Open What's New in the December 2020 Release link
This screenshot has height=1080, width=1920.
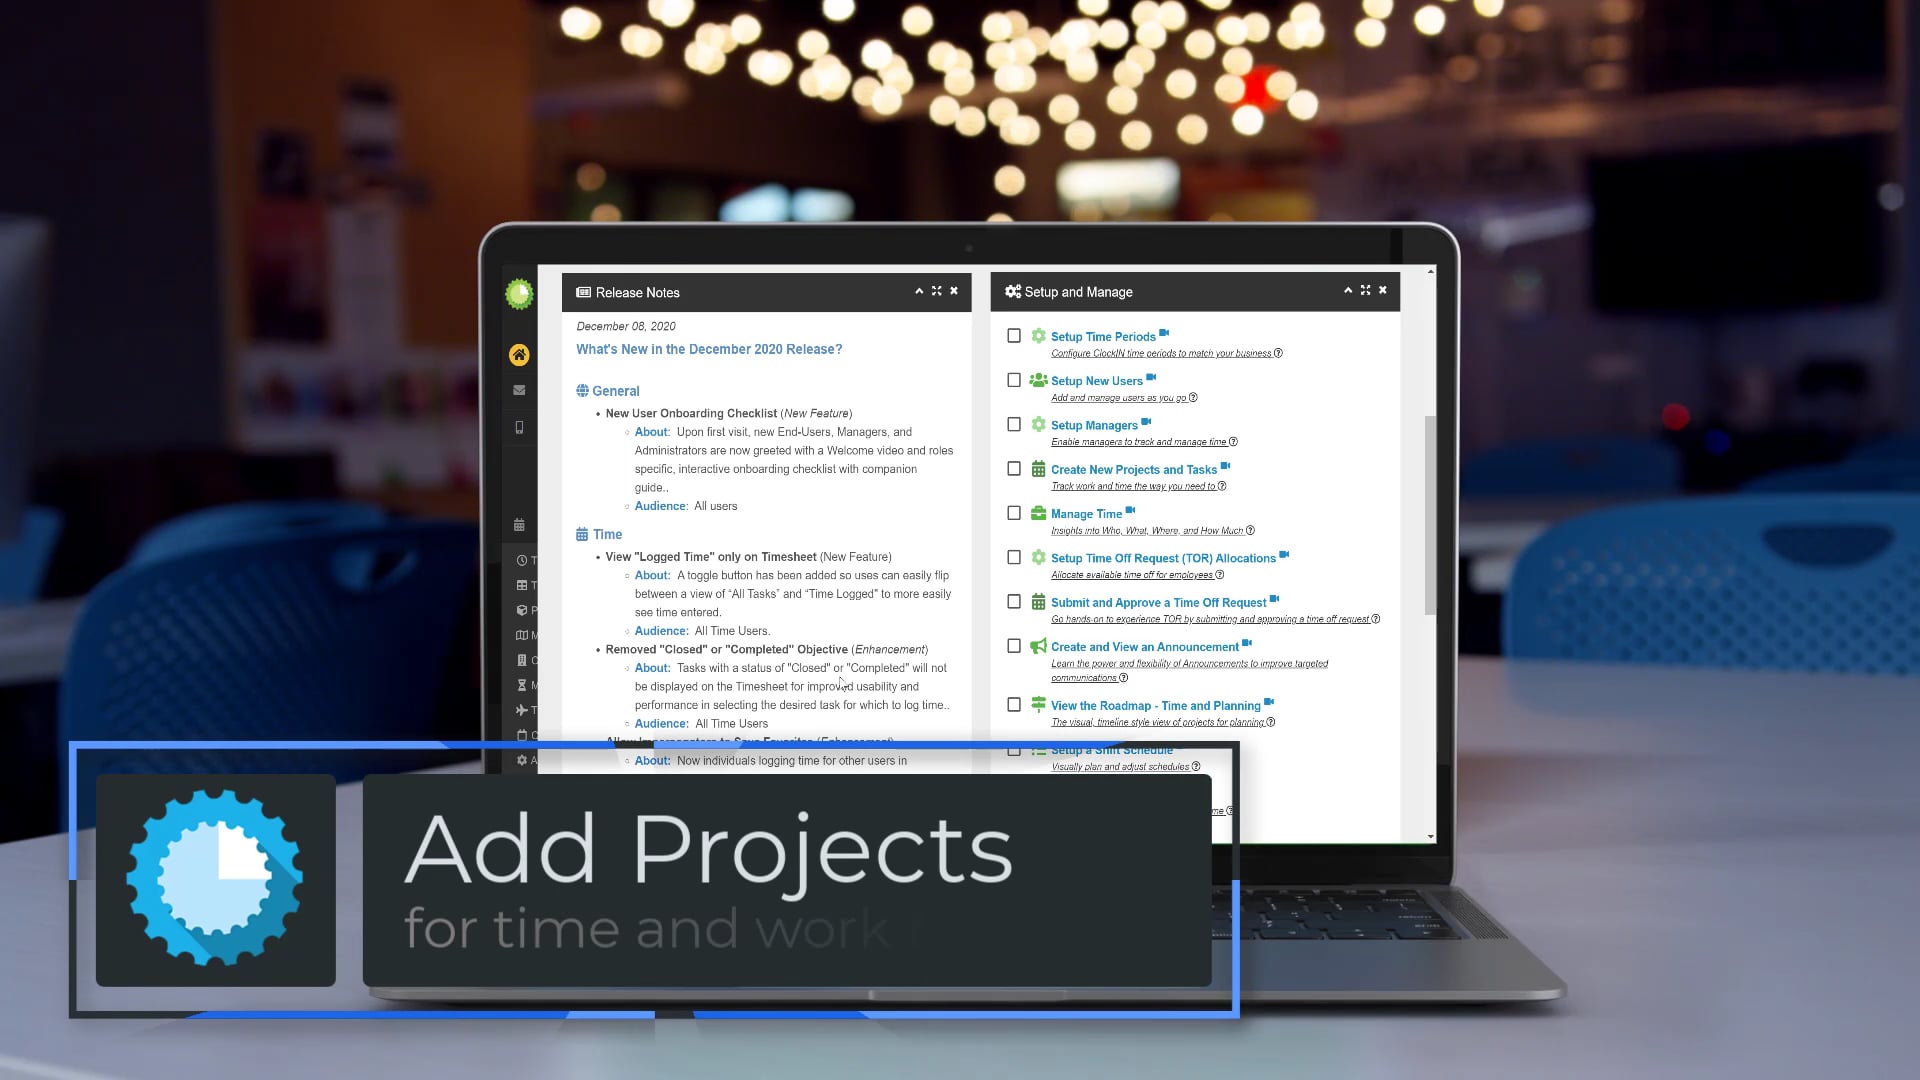click(709, 349)
